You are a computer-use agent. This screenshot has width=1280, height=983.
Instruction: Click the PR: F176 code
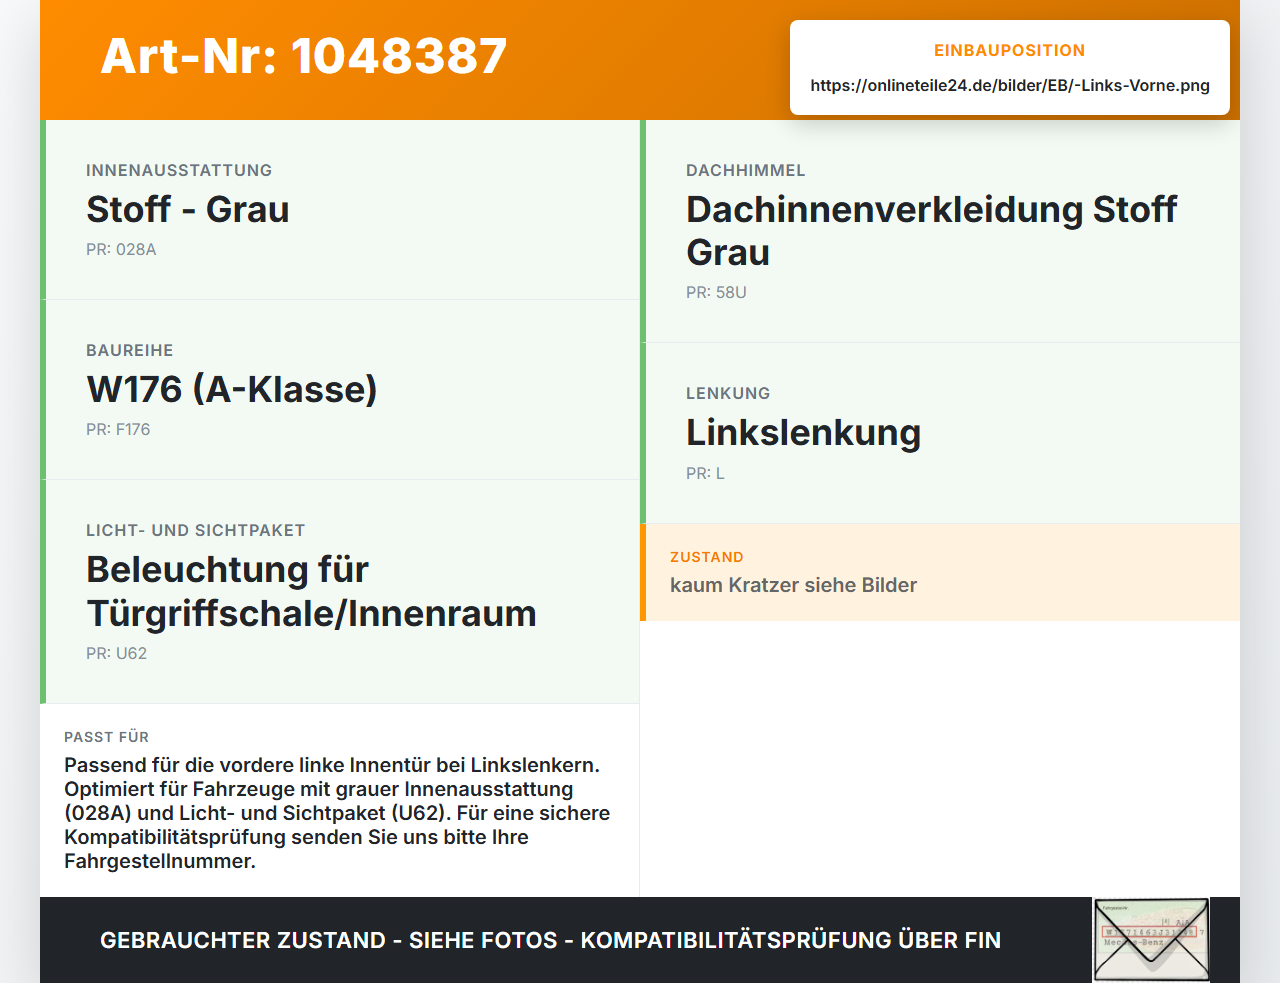pos(118,429)
